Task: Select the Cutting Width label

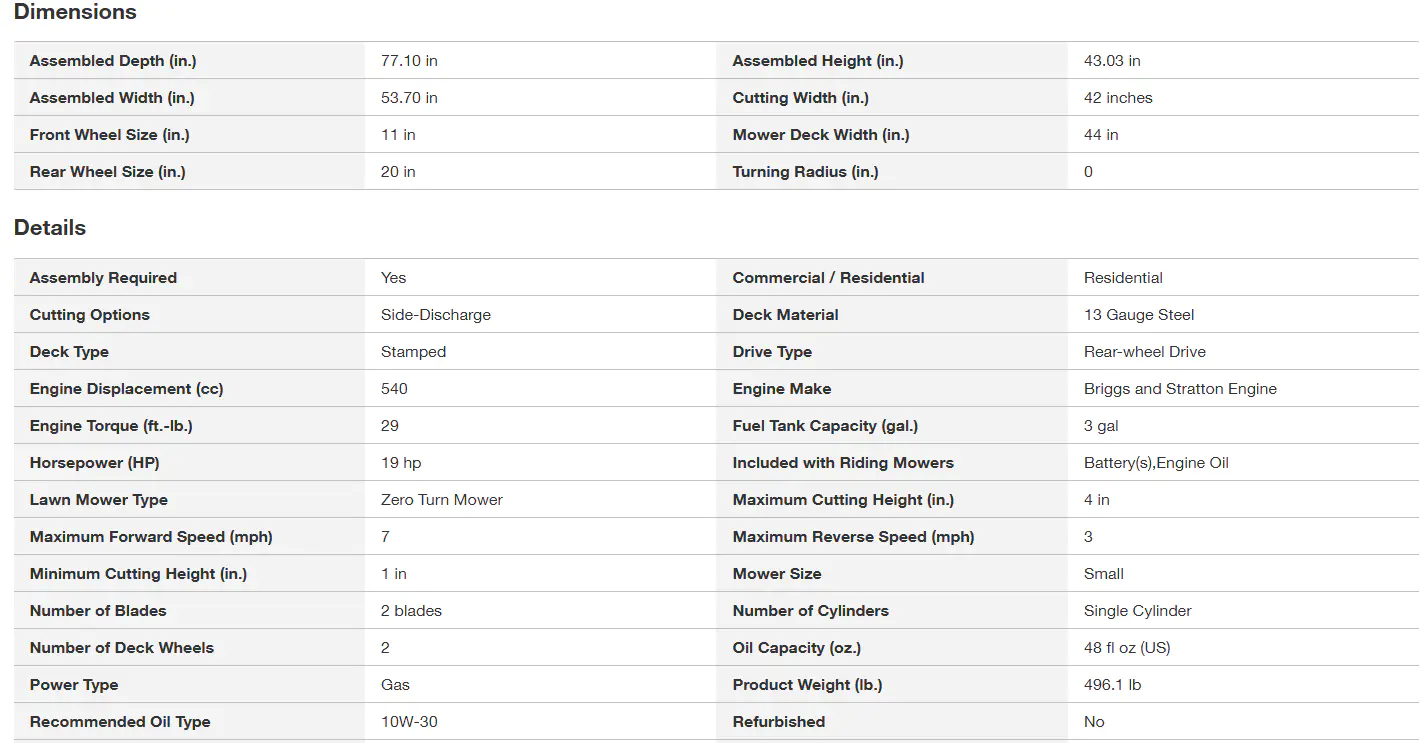Action: [800, 98]
